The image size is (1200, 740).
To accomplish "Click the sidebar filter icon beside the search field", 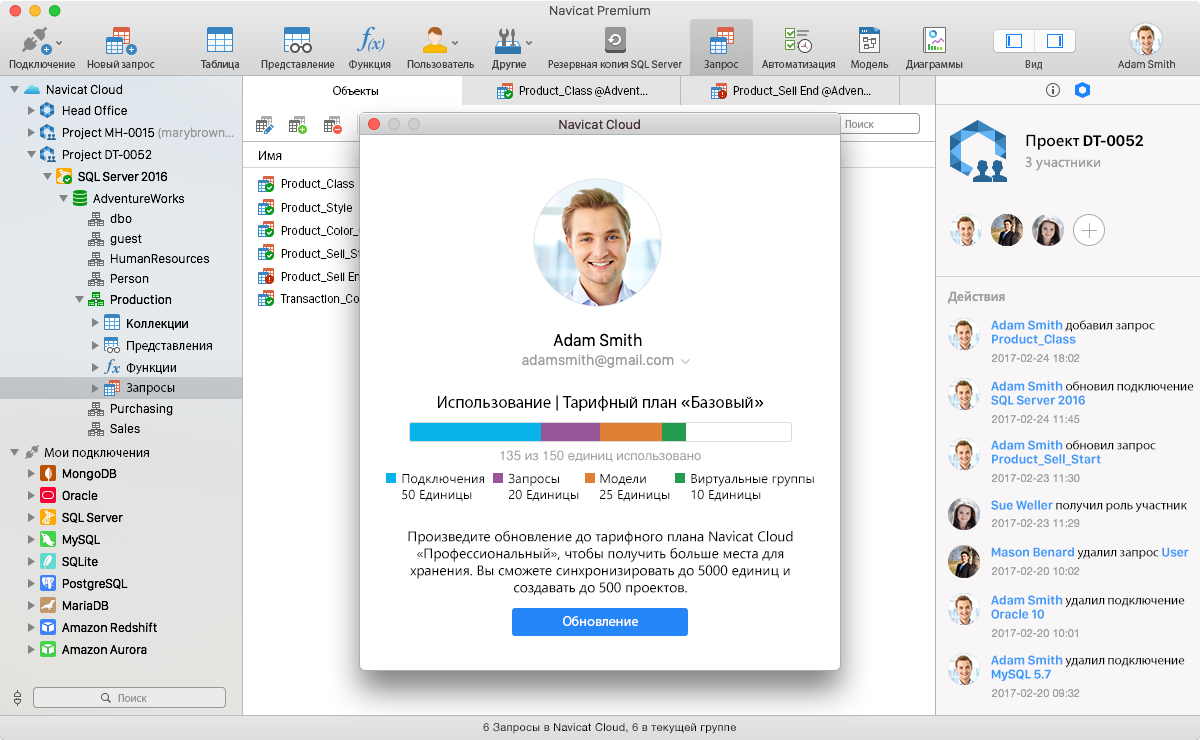I will 17,697.
